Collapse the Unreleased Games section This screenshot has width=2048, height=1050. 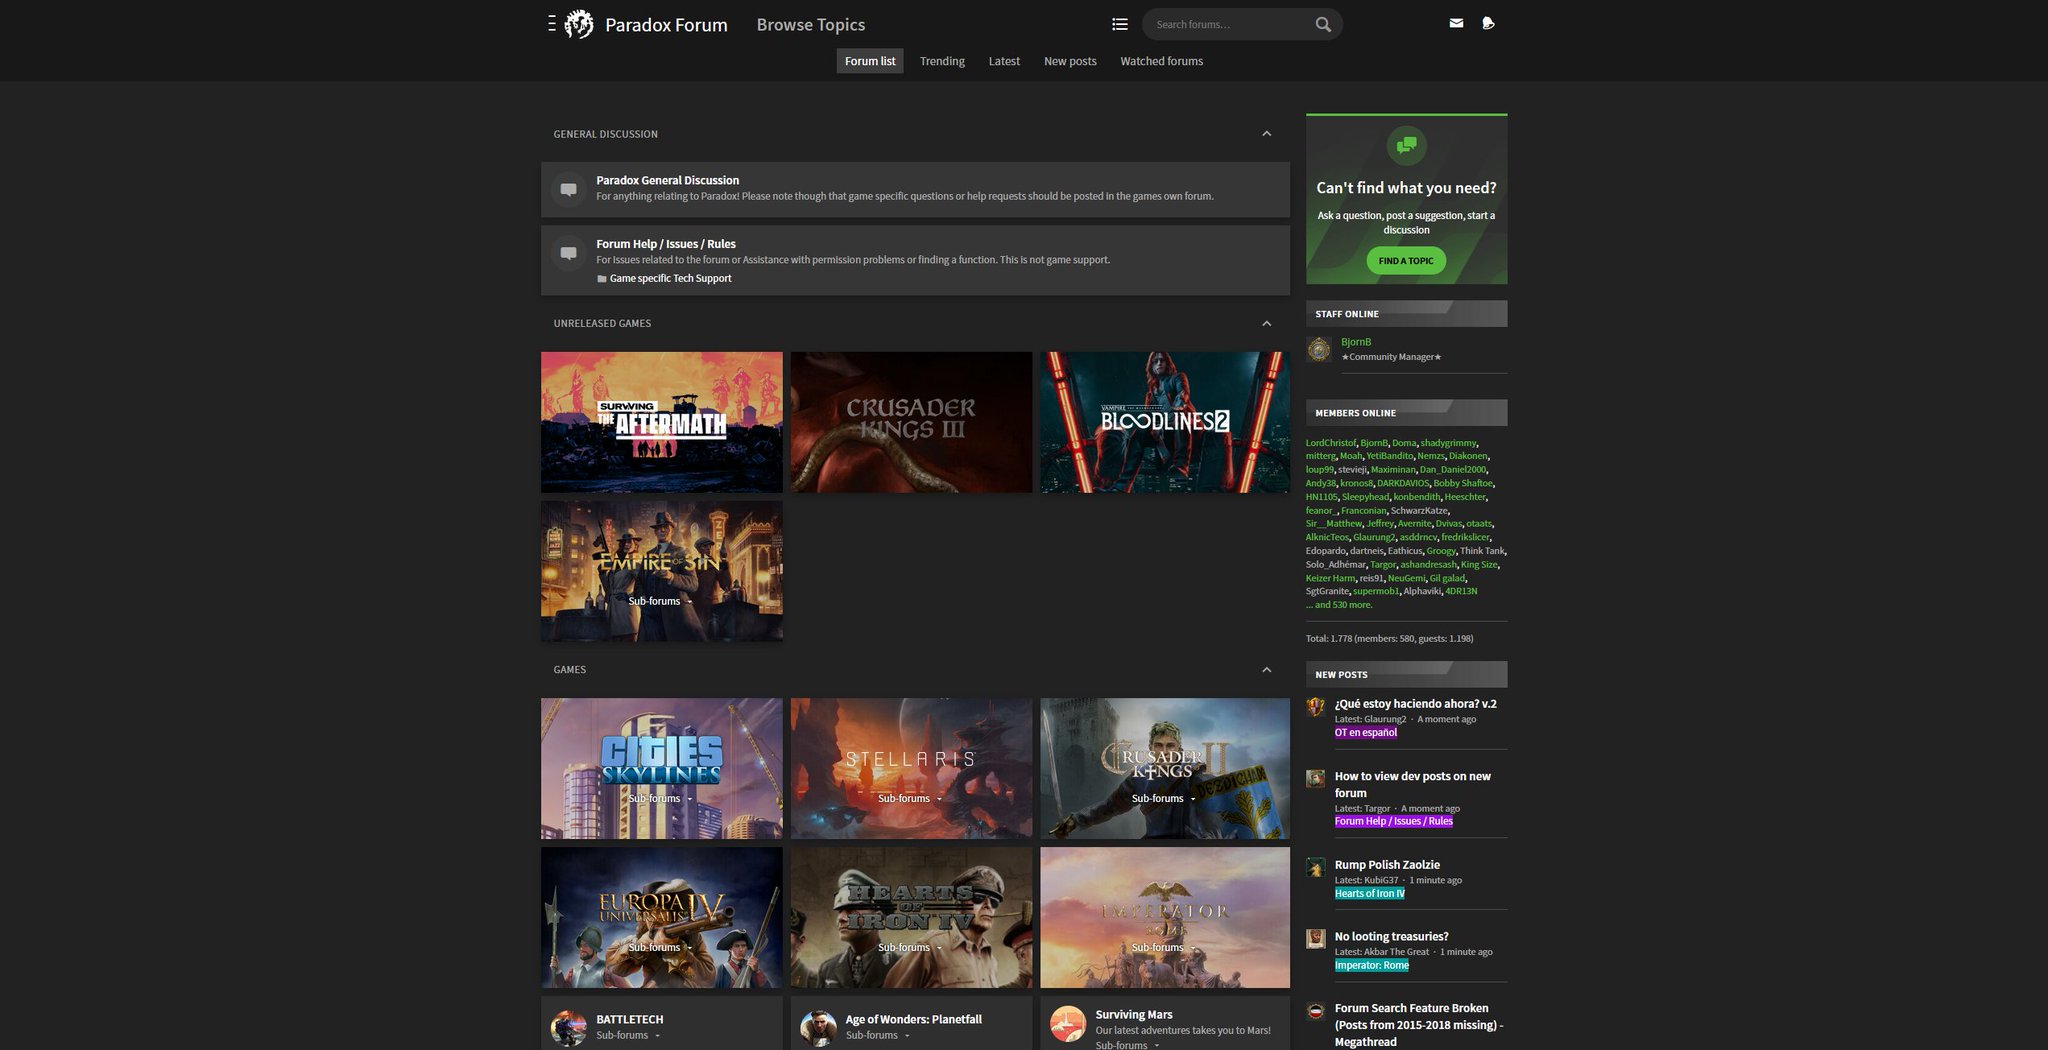(1266, 323)
